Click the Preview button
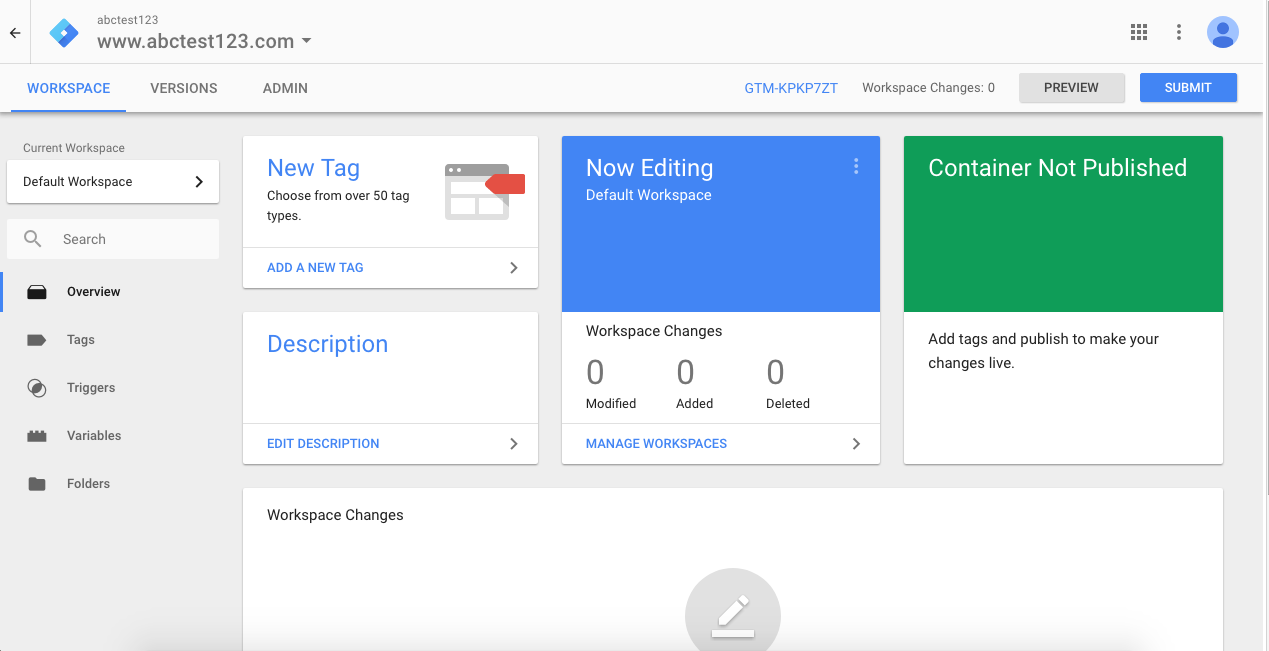The height and width of the screenshot is (651, 1269). click(x=1072, y=88)
